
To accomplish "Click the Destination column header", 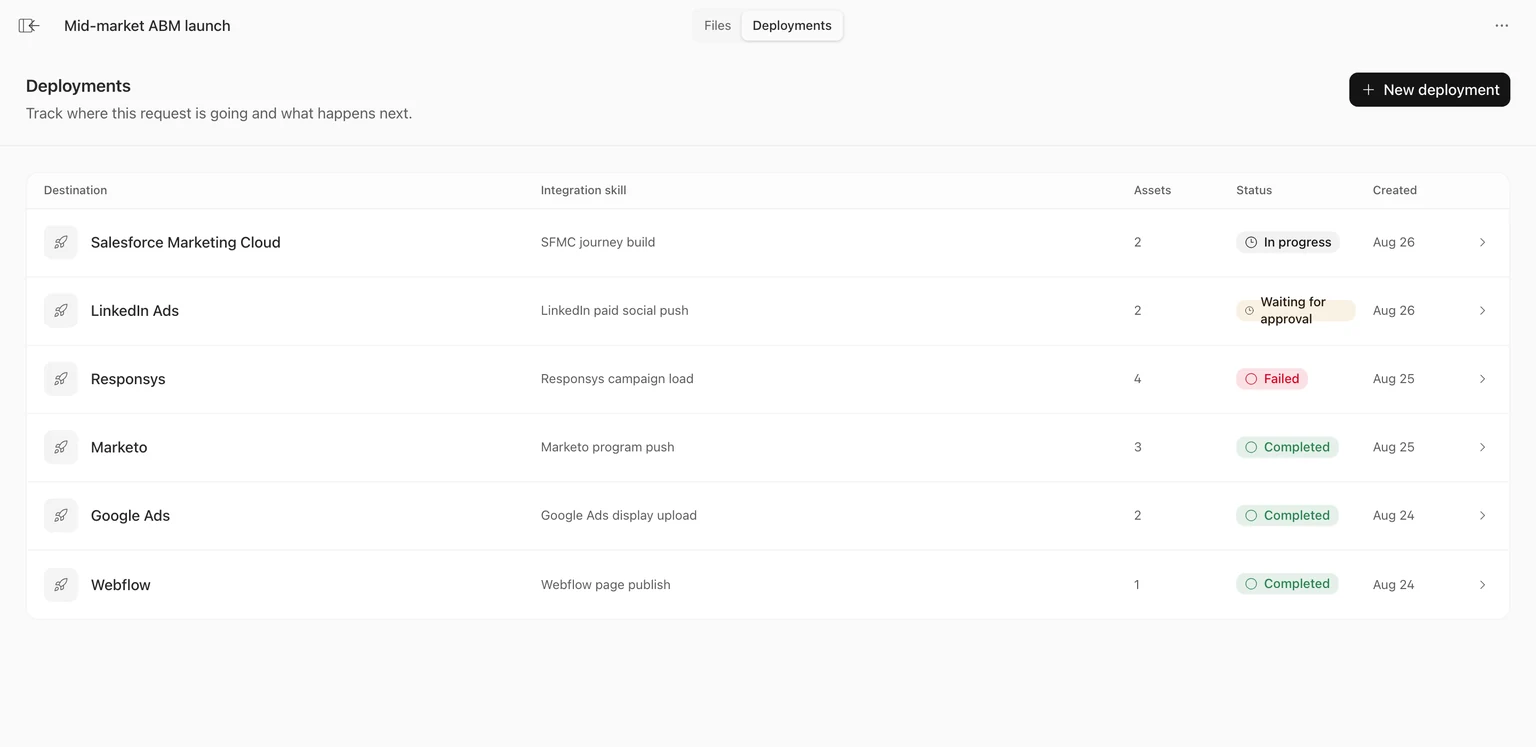I will [x=75, y=190].
